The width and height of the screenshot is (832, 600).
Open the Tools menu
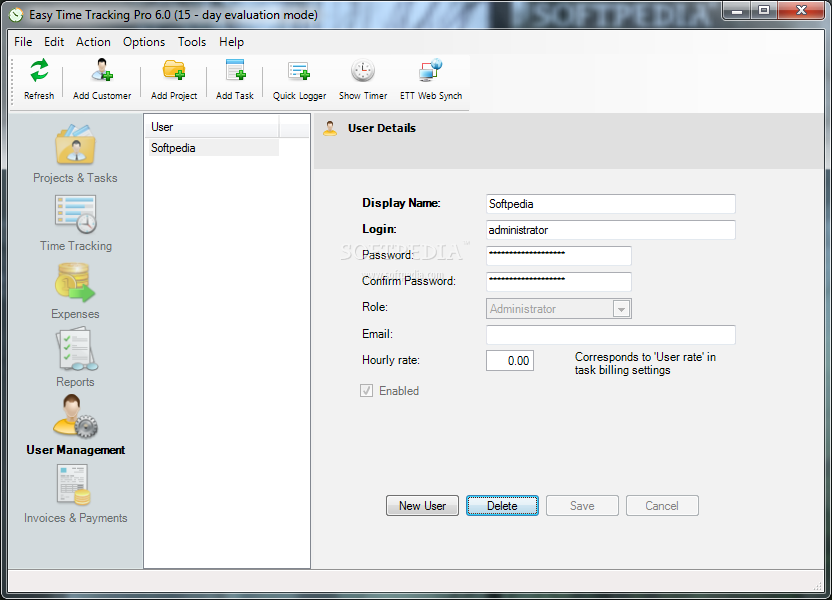(192, 42)
